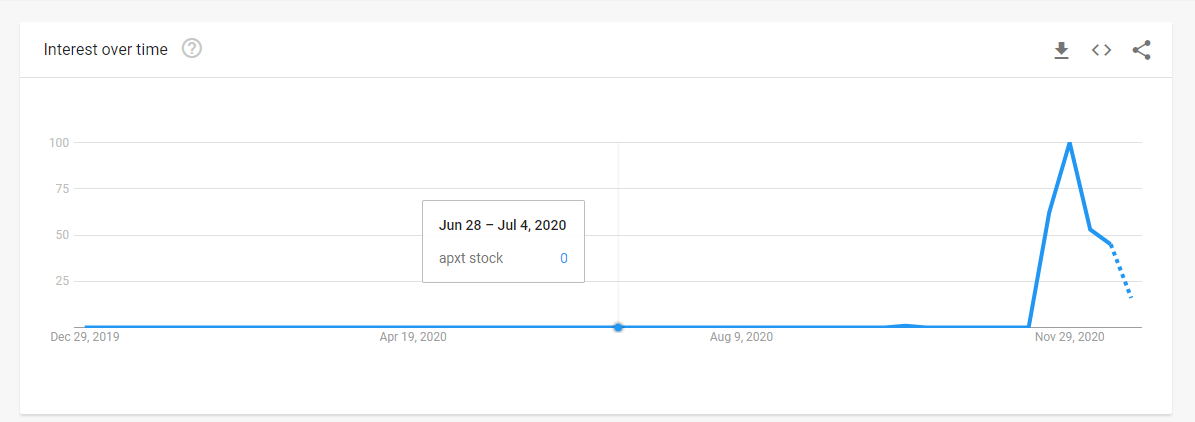Click the 100 label on the y-axis

[59, 142]
